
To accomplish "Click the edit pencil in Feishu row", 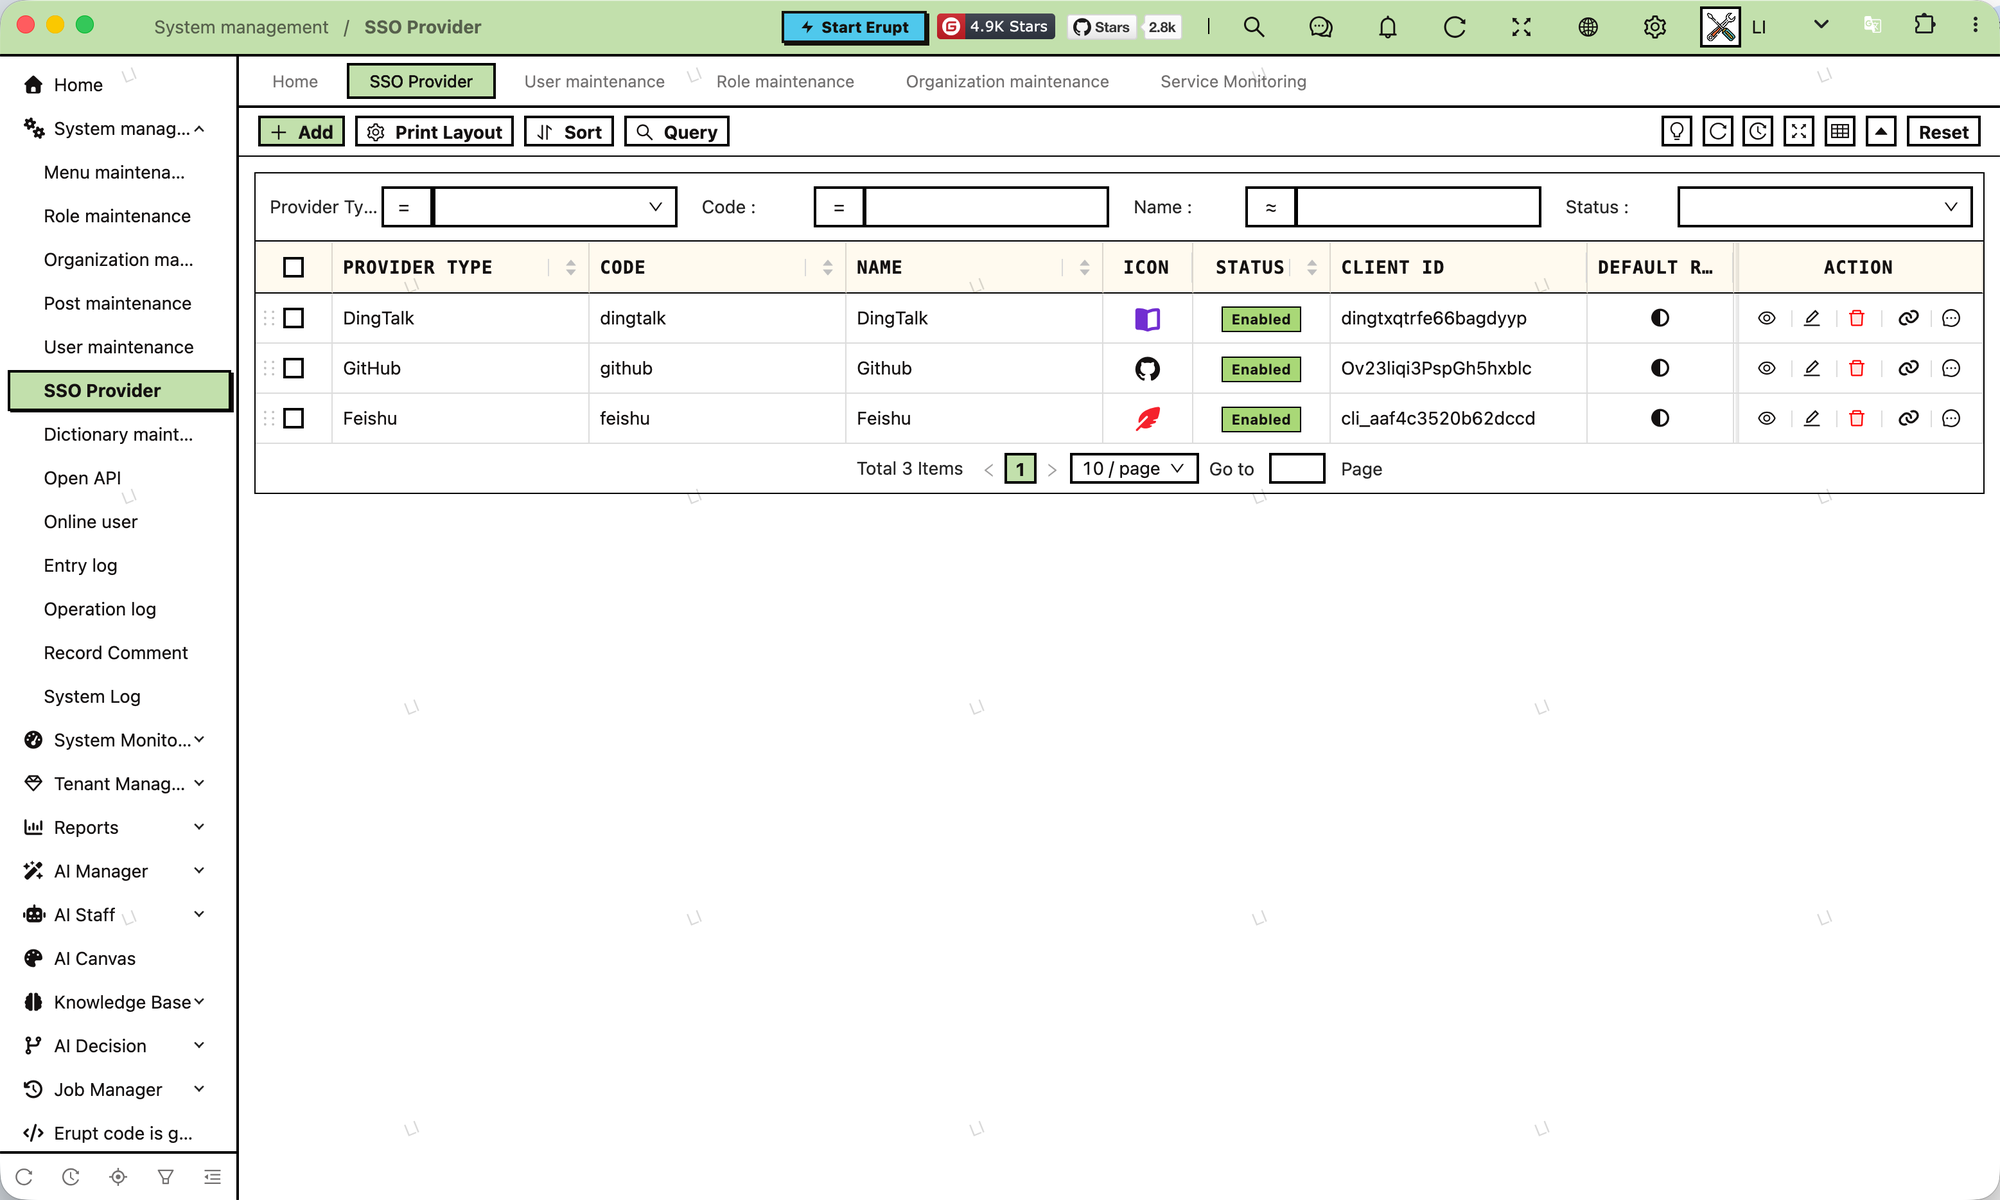I will pyautogui.click(x=1812, y=418).
